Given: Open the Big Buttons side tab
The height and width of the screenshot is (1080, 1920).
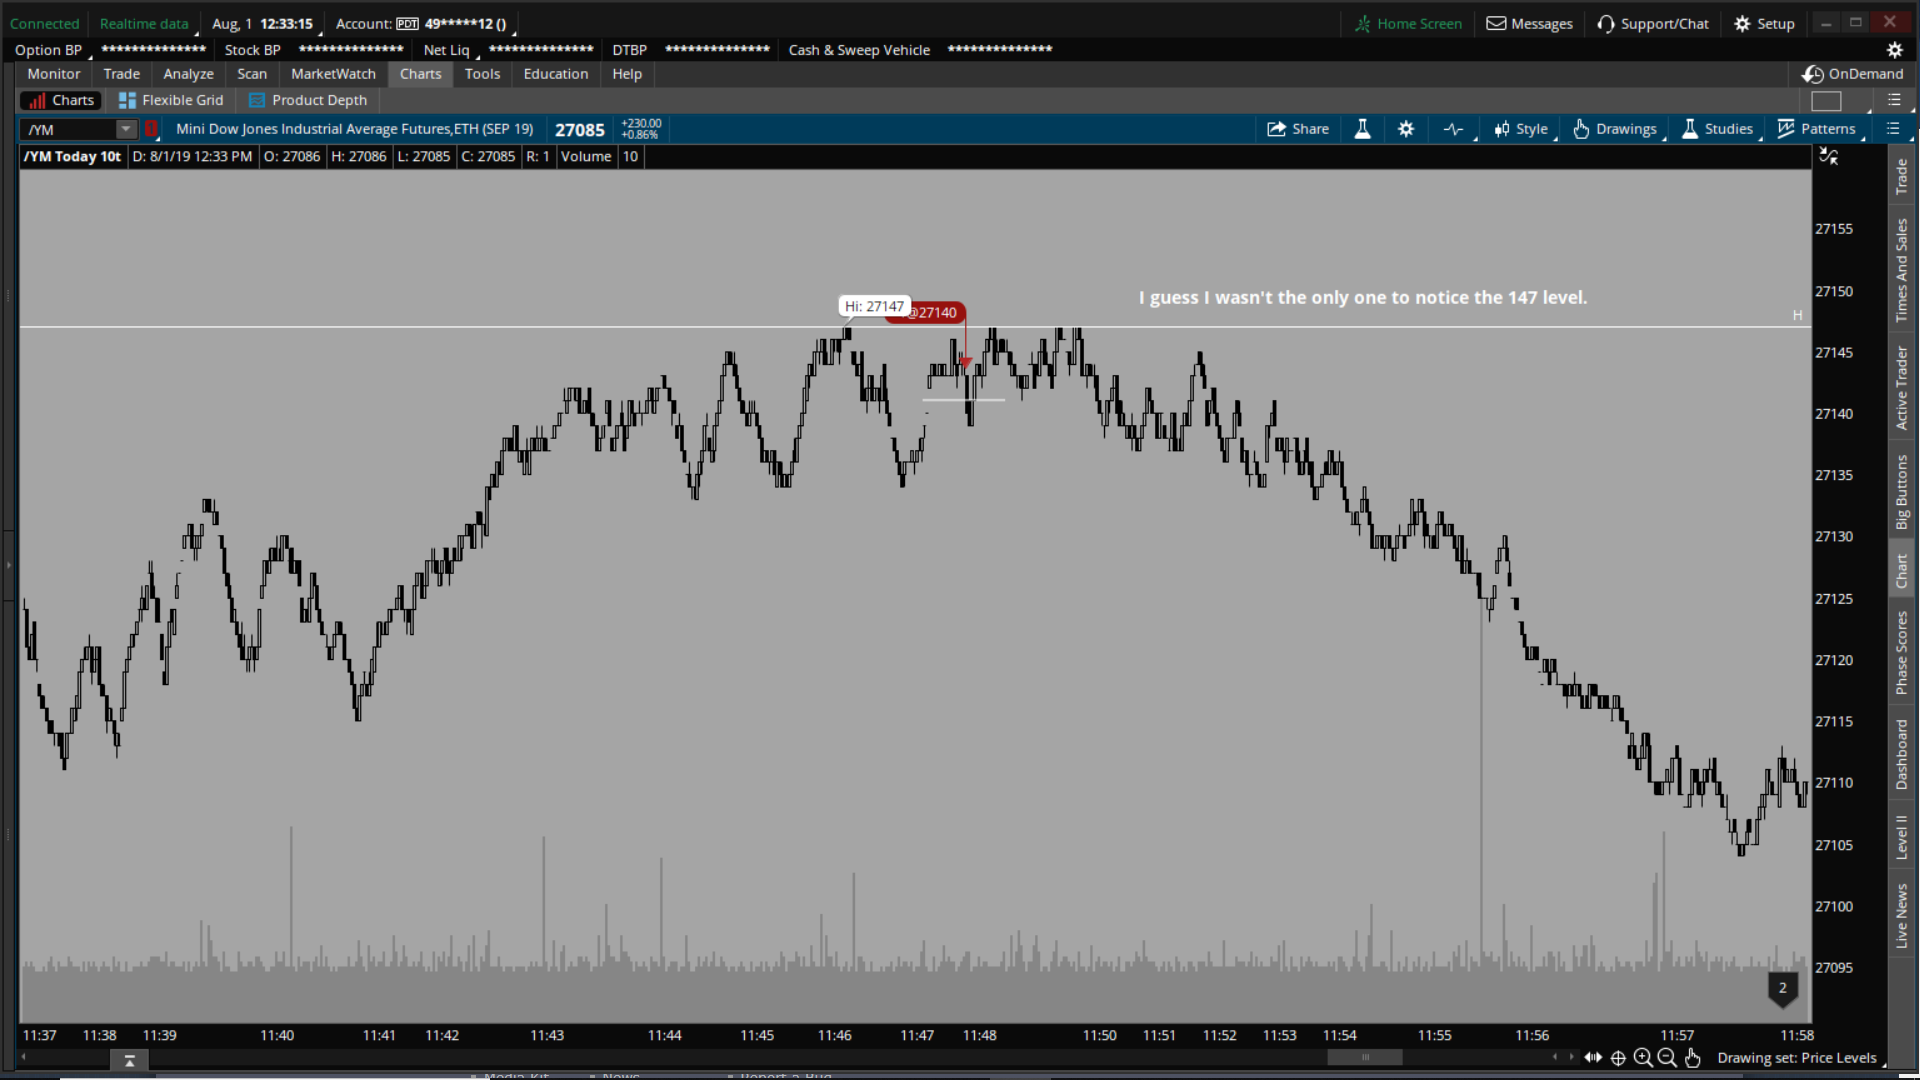Looking at the screenshot, I should (1901, 492).
